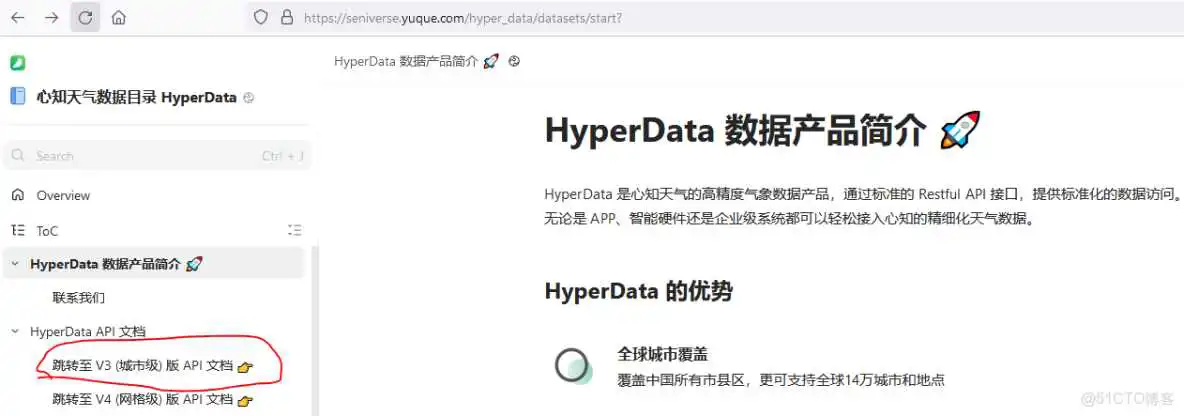Open the shield tracking protection icon
This screenshot has width=1184, height=416.
pyautogui.click(x=261, y=18)
